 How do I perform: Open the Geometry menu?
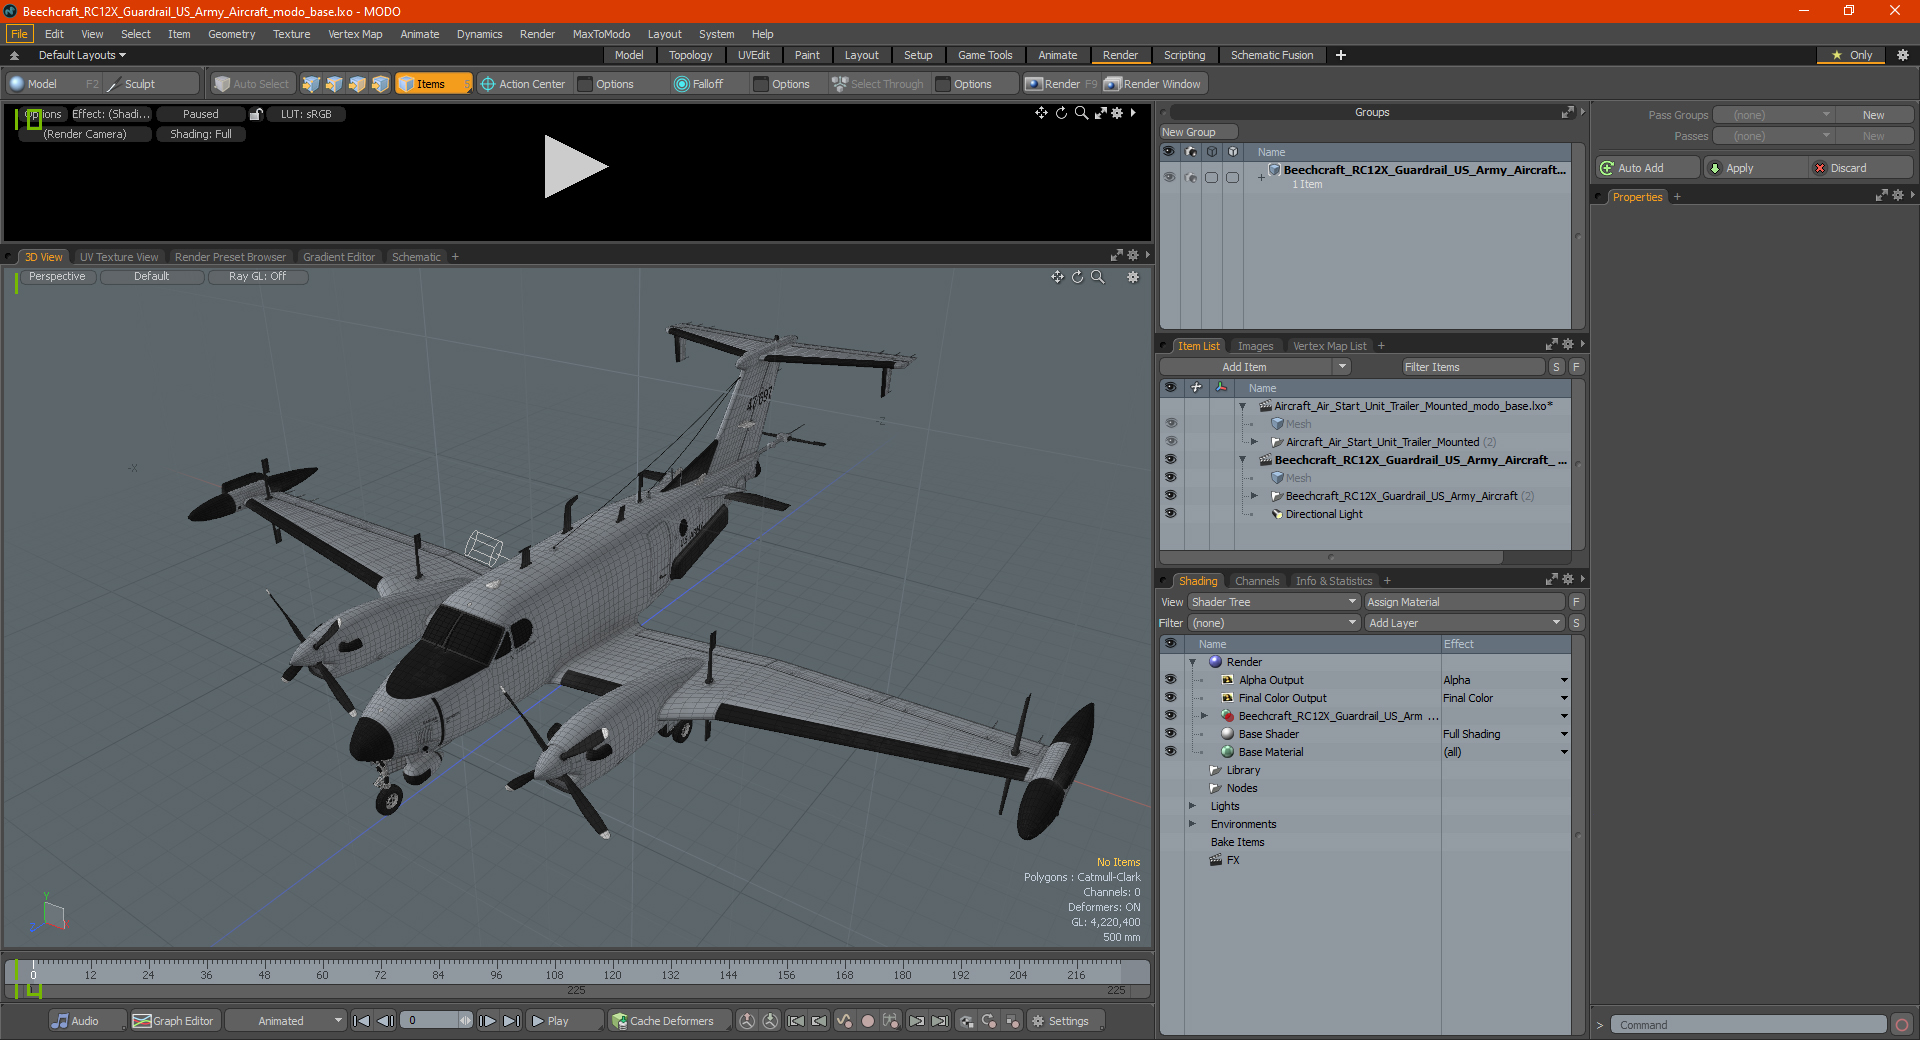[231, 34]
